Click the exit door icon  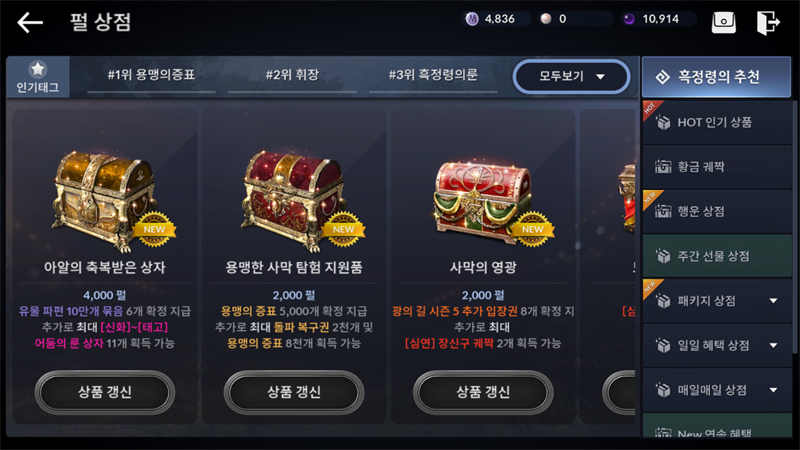point(768,22)
